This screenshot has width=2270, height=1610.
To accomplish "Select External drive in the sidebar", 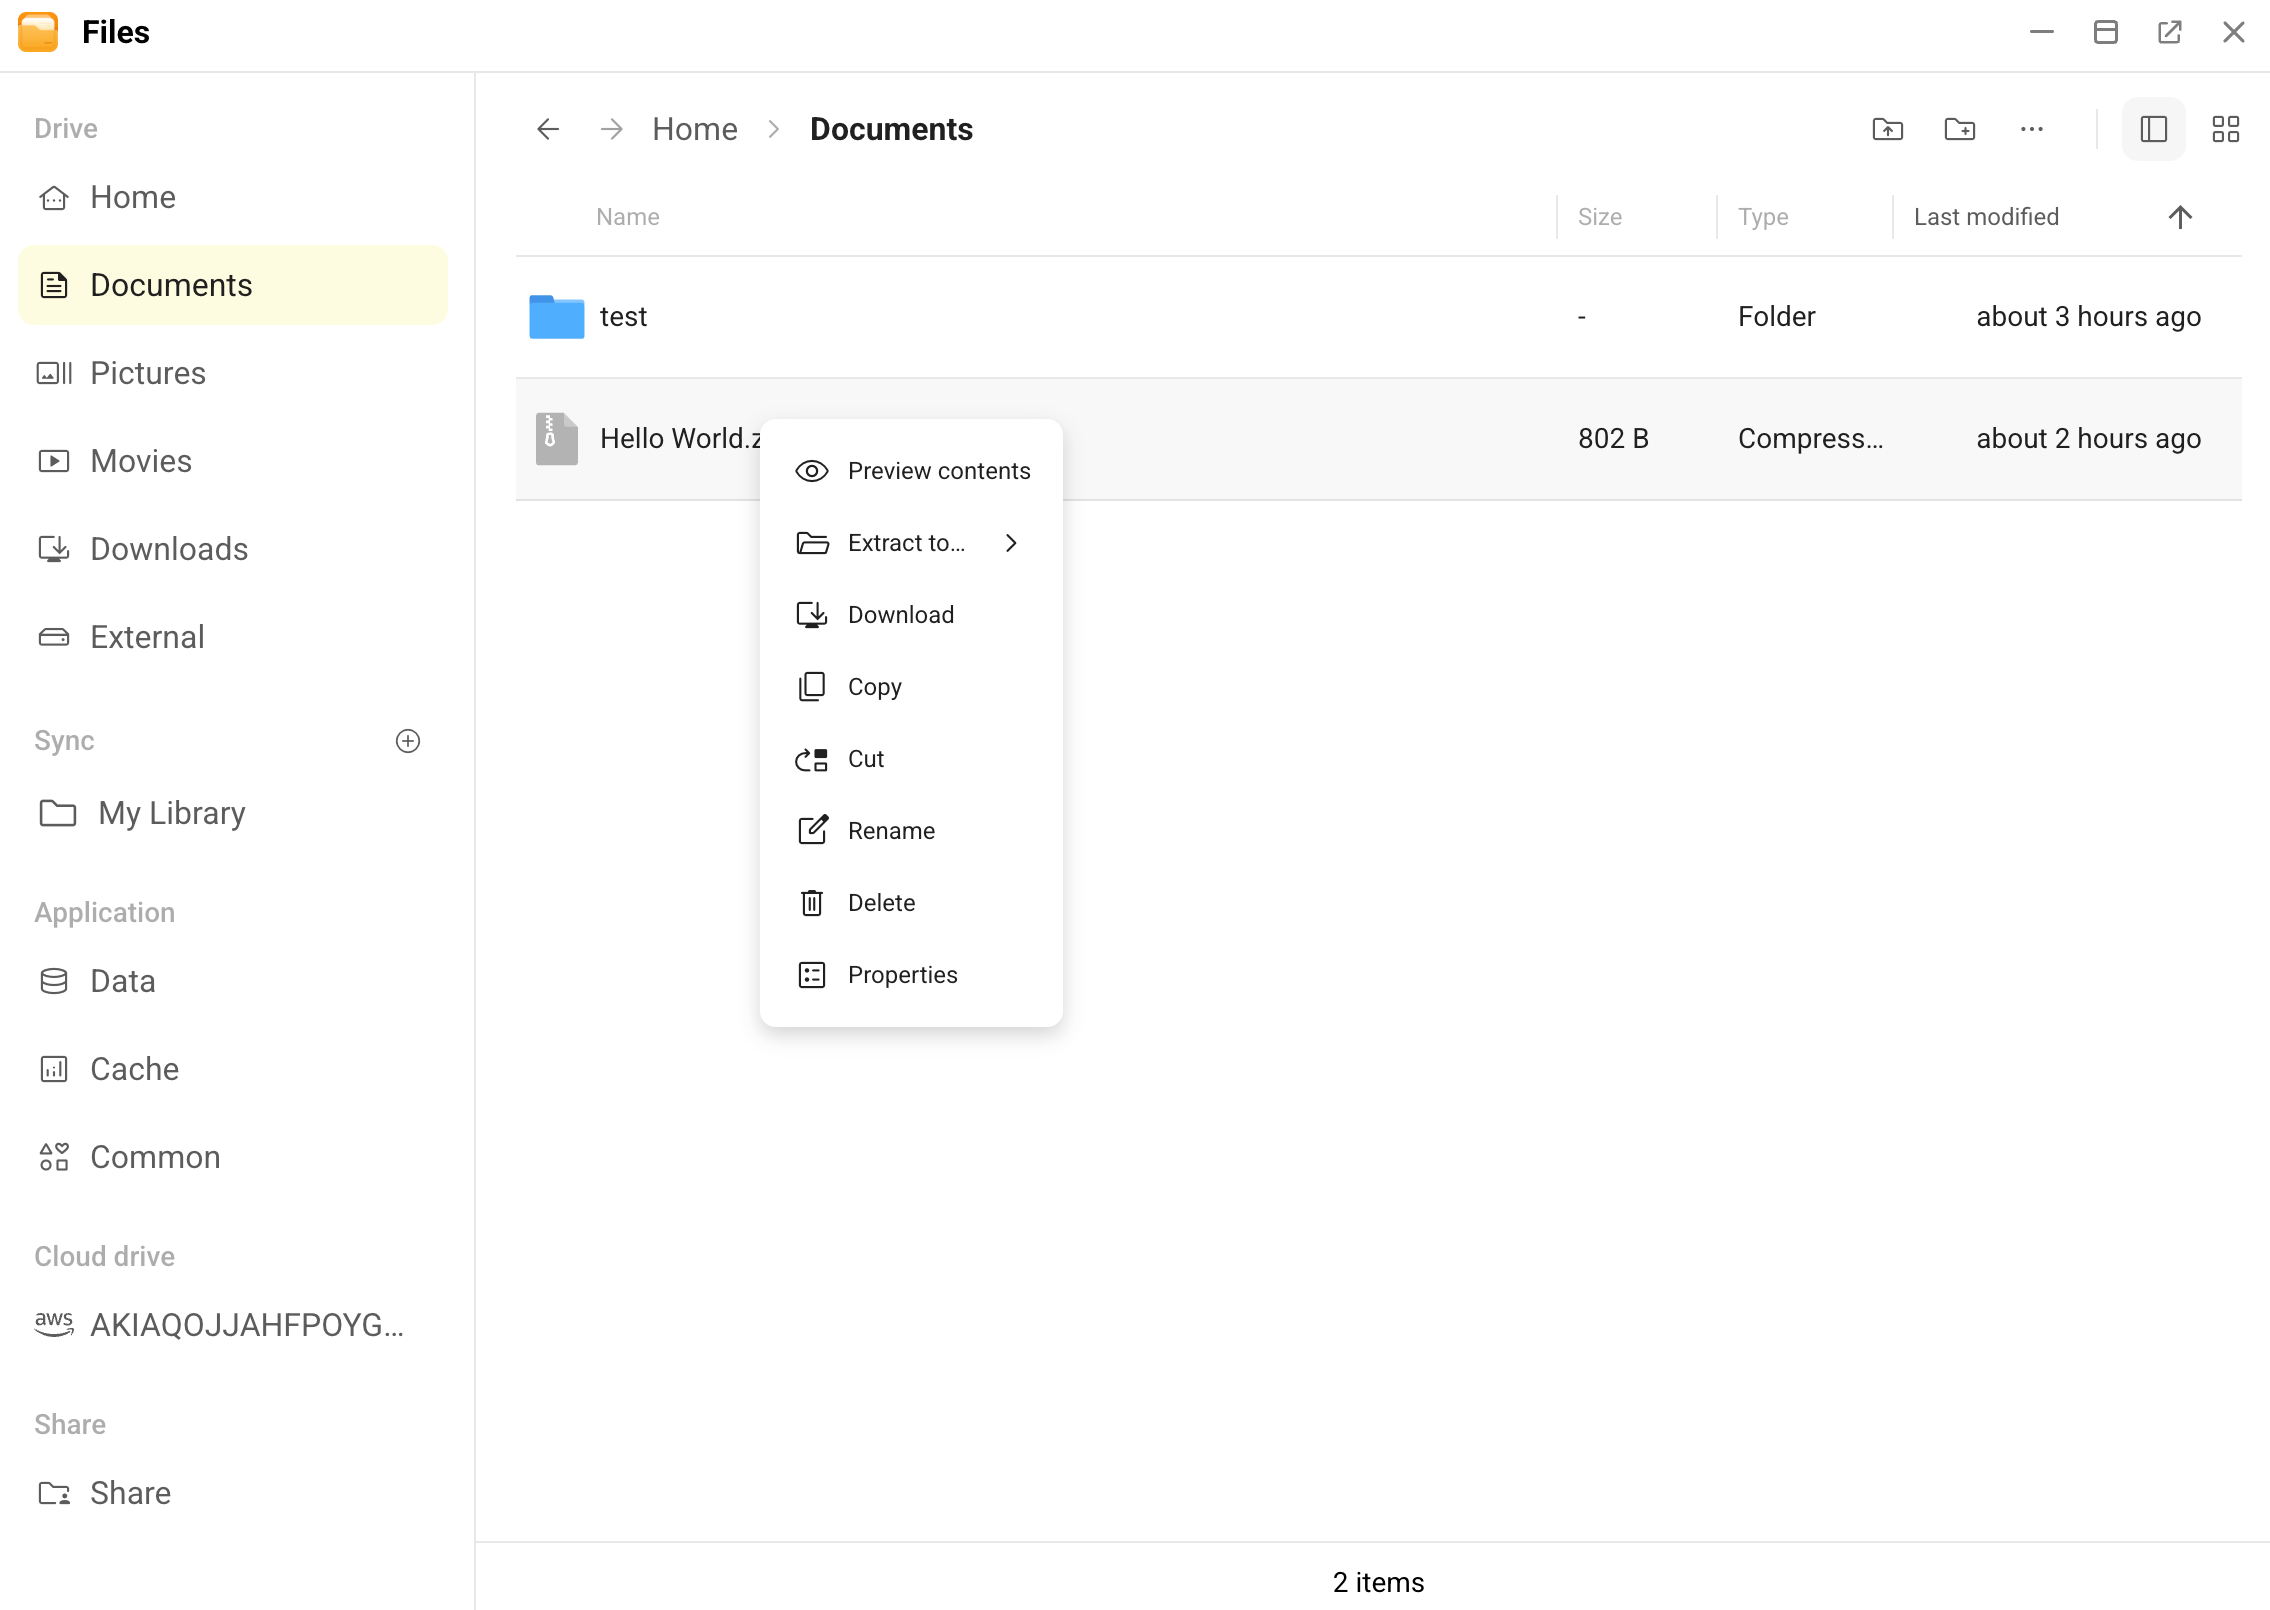I will pos(233,637).
